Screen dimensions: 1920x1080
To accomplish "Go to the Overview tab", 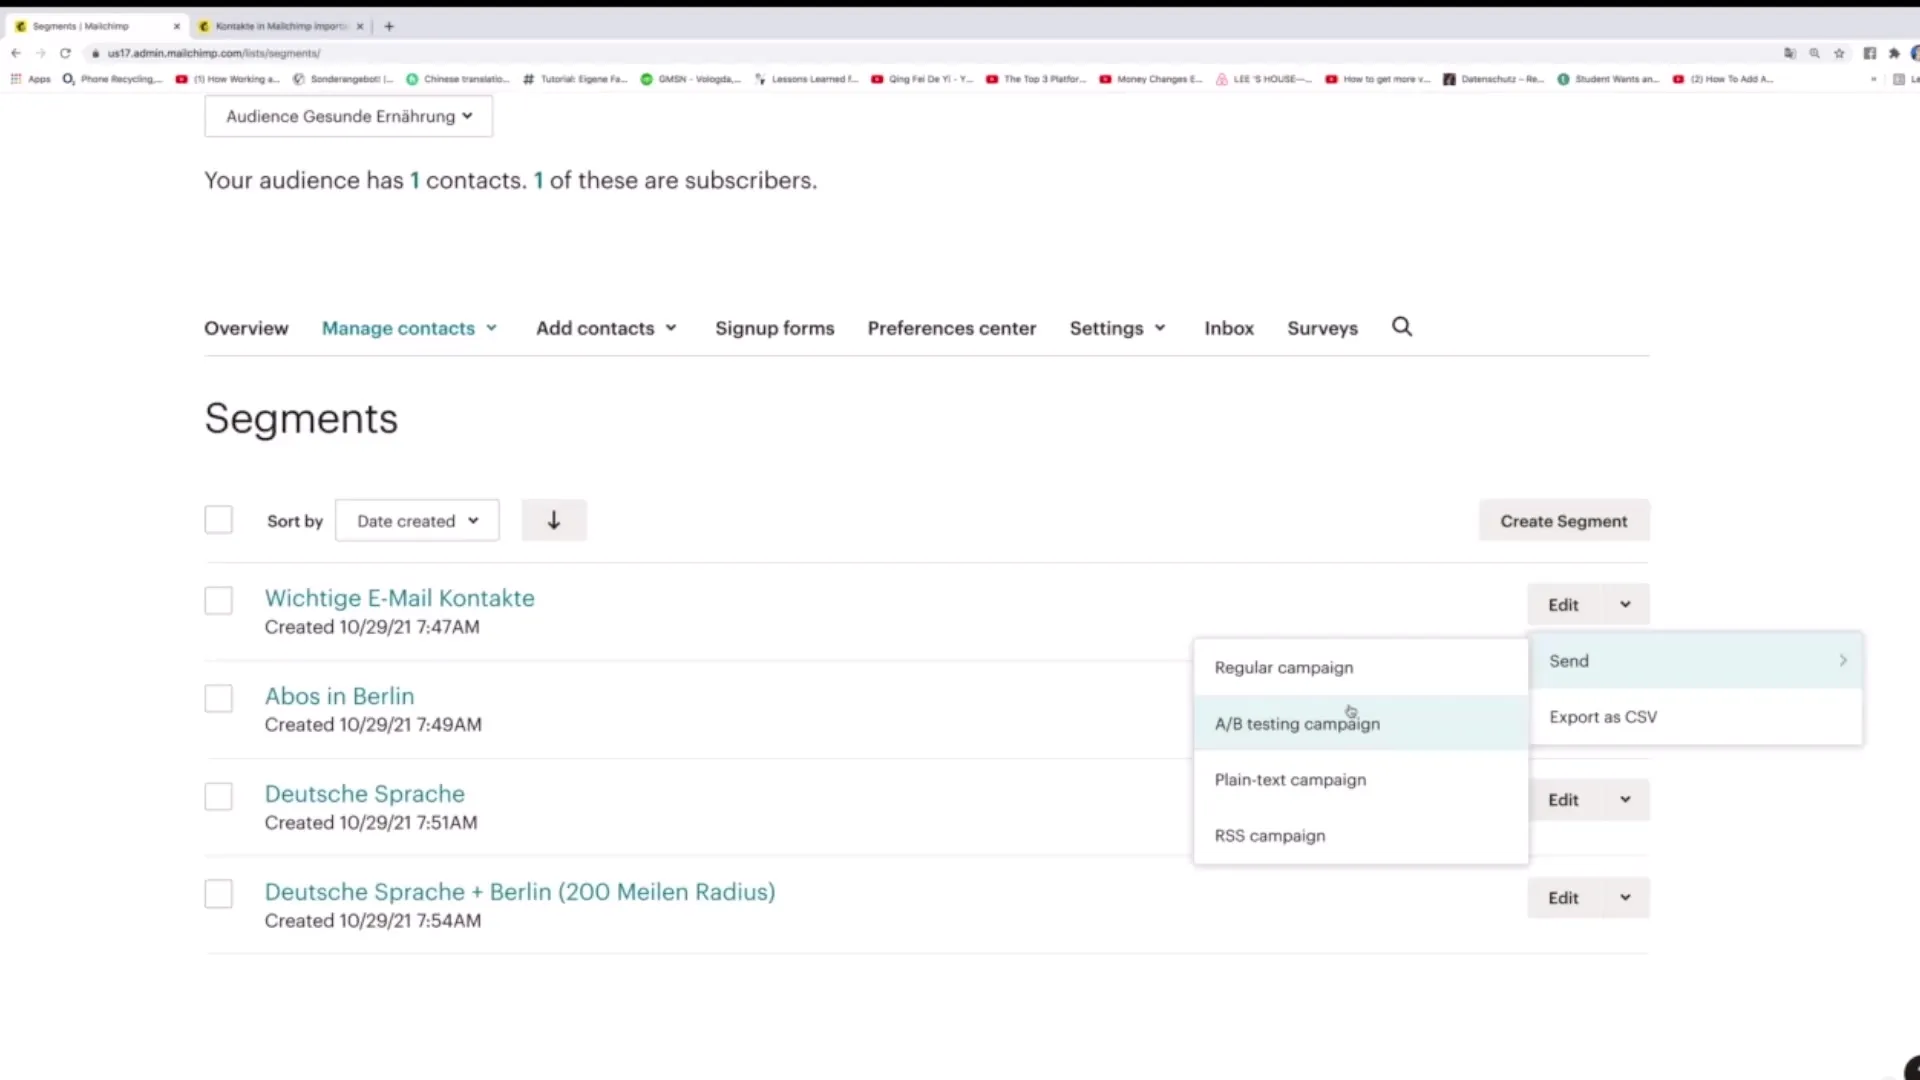I will coord(246,328).
